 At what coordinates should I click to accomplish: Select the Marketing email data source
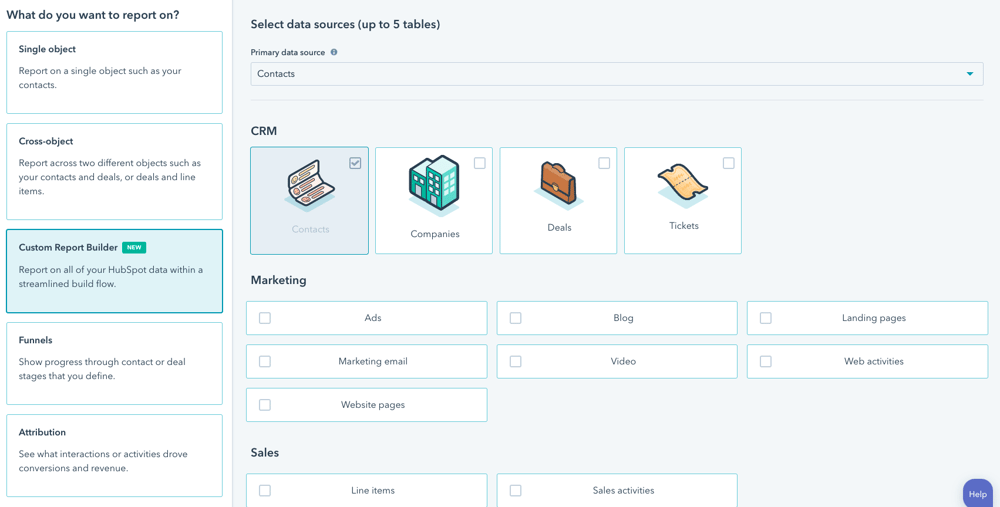(x=367, y=362)
